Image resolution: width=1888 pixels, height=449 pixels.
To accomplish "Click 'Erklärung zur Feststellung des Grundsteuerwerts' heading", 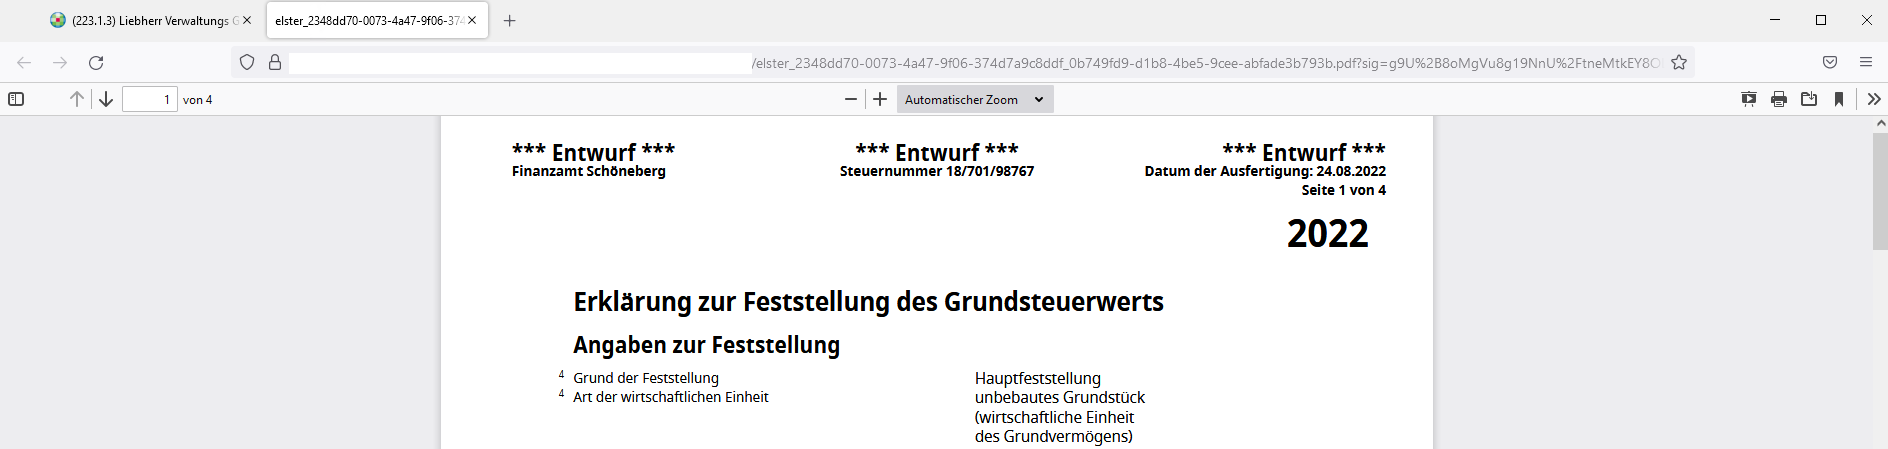I will 869,302.
